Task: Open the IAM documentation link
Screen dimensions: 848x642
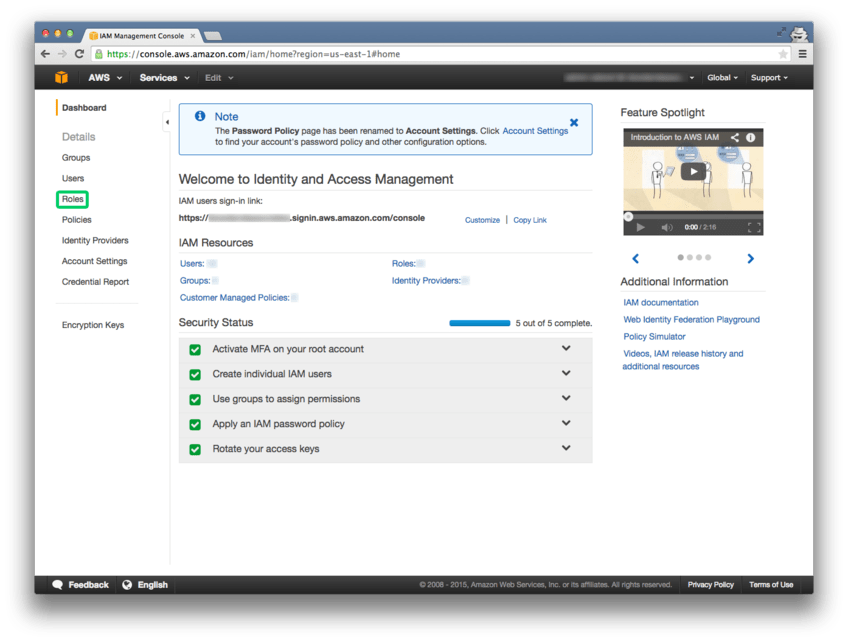Action: click(660, 303)
